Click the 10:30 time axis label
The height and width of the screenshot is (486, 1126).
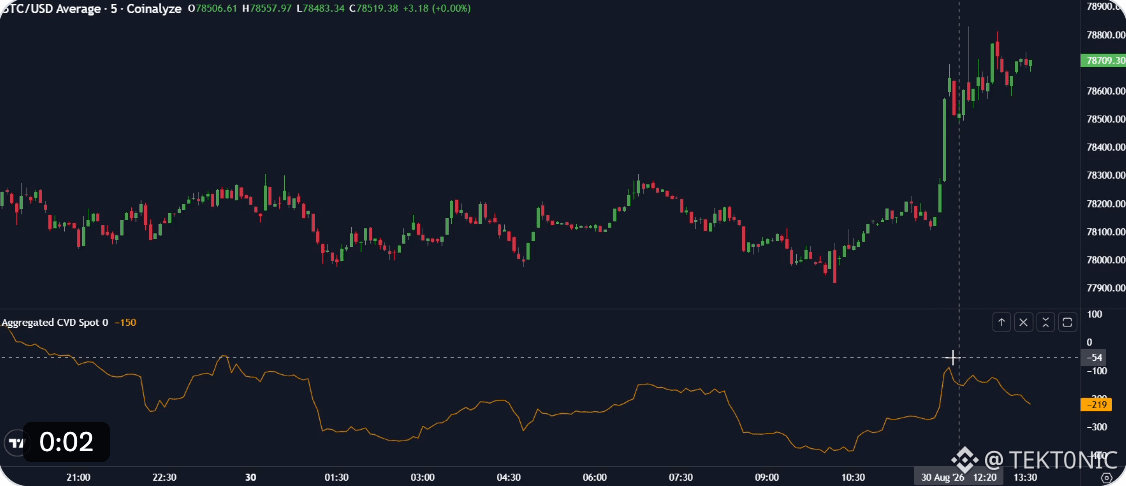[x=852, y=477]
